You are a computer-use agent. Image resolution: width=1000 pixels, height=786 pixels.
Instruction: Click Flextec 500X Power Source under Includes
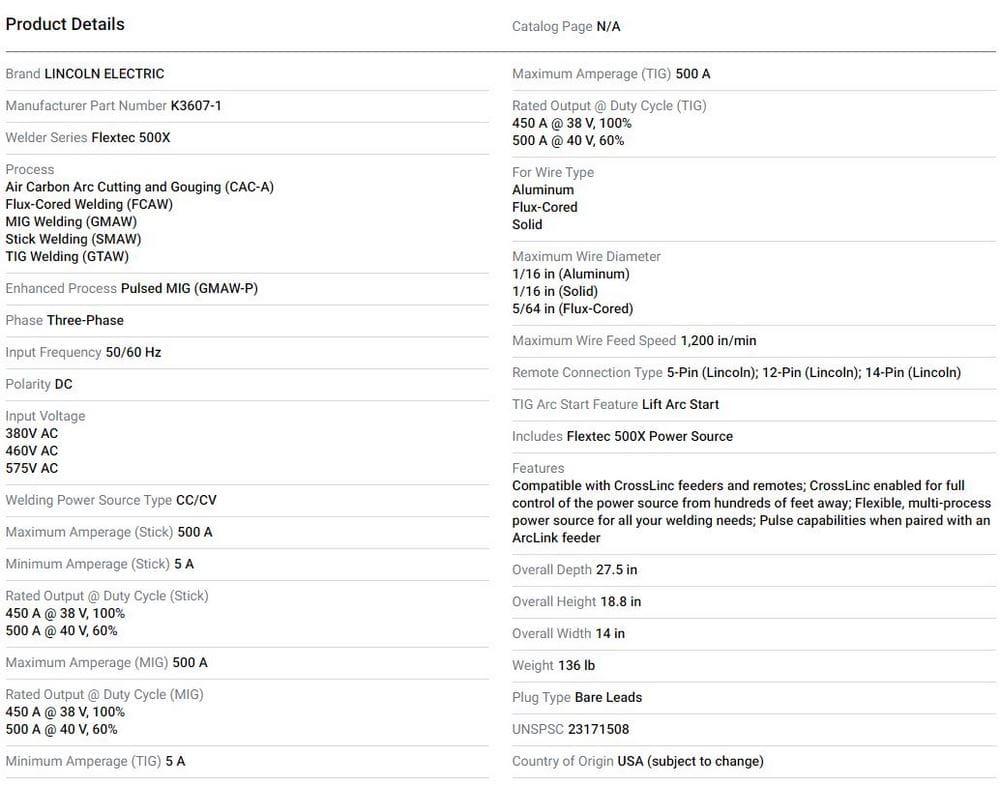650,436
